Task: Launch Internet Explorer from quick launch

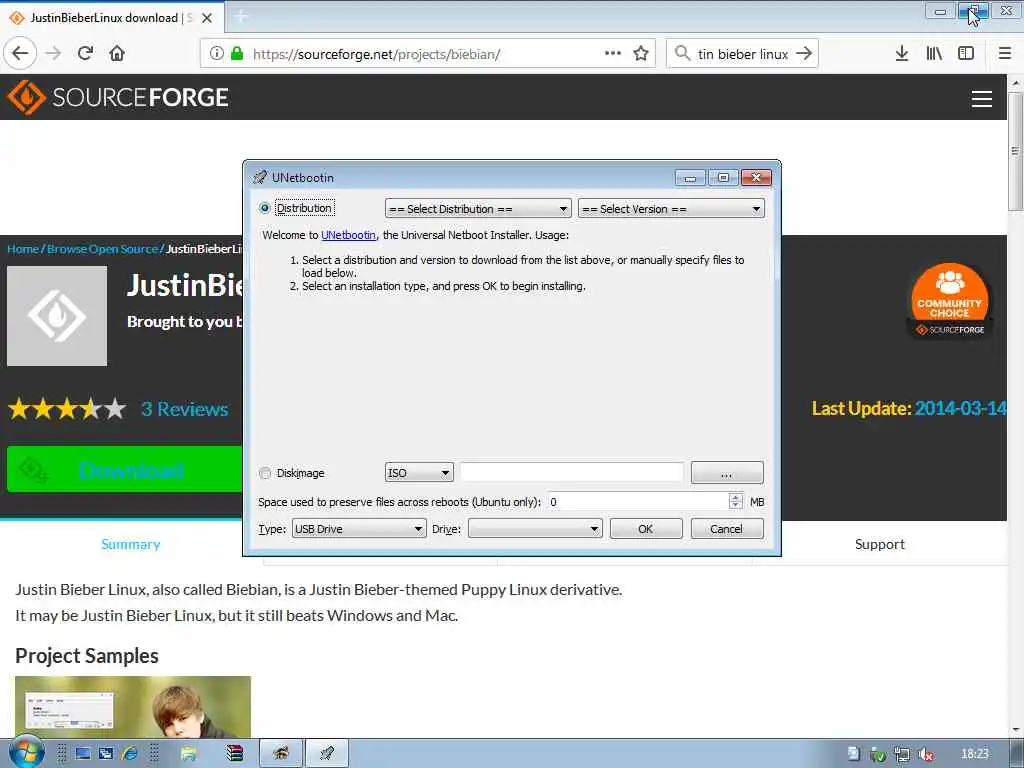Action: click(x=129, y=754)
